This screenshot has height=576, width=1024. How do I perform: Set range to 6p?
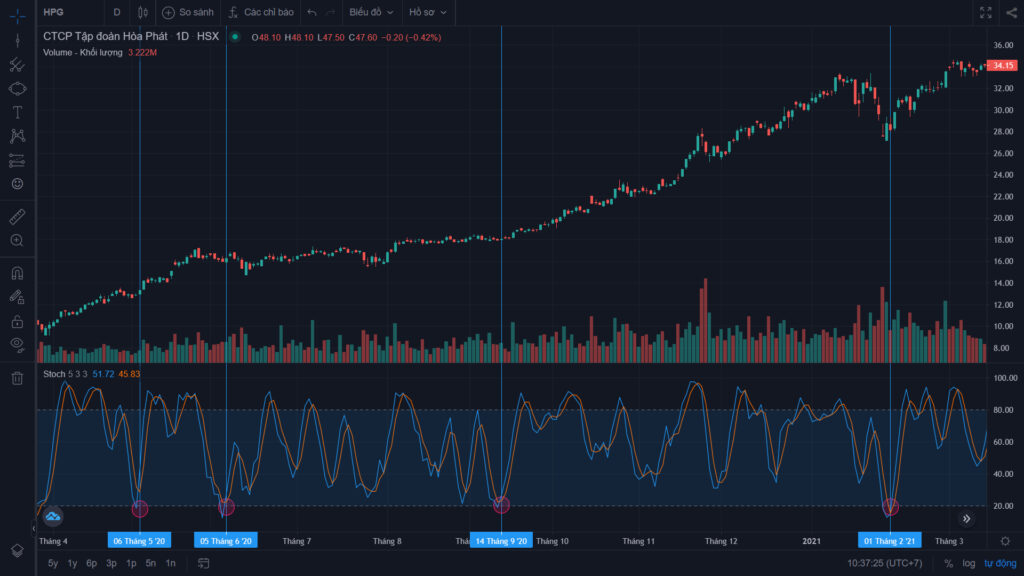coord(92,563)
